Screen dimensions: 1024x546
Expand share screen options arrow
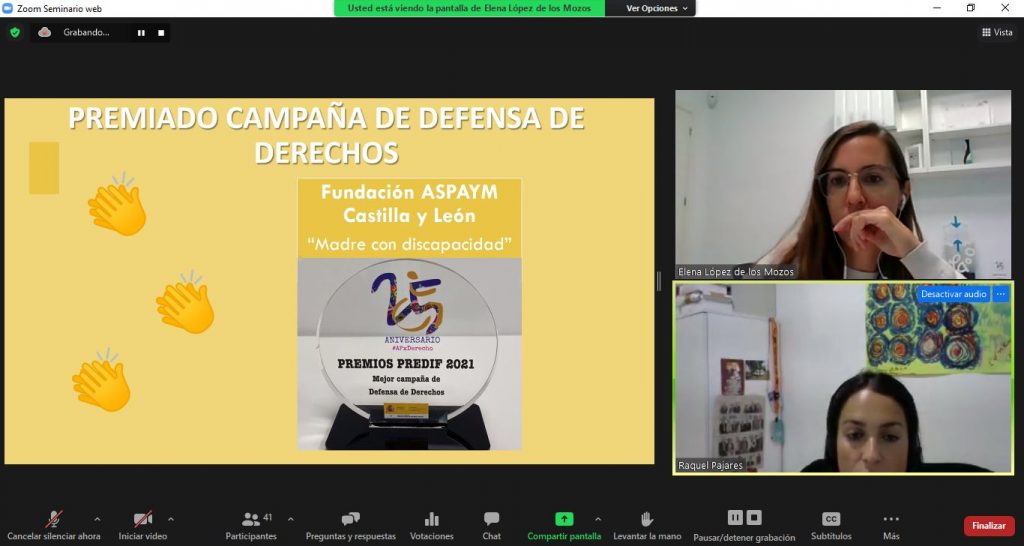pyautogui.click(x=598, y=519)
